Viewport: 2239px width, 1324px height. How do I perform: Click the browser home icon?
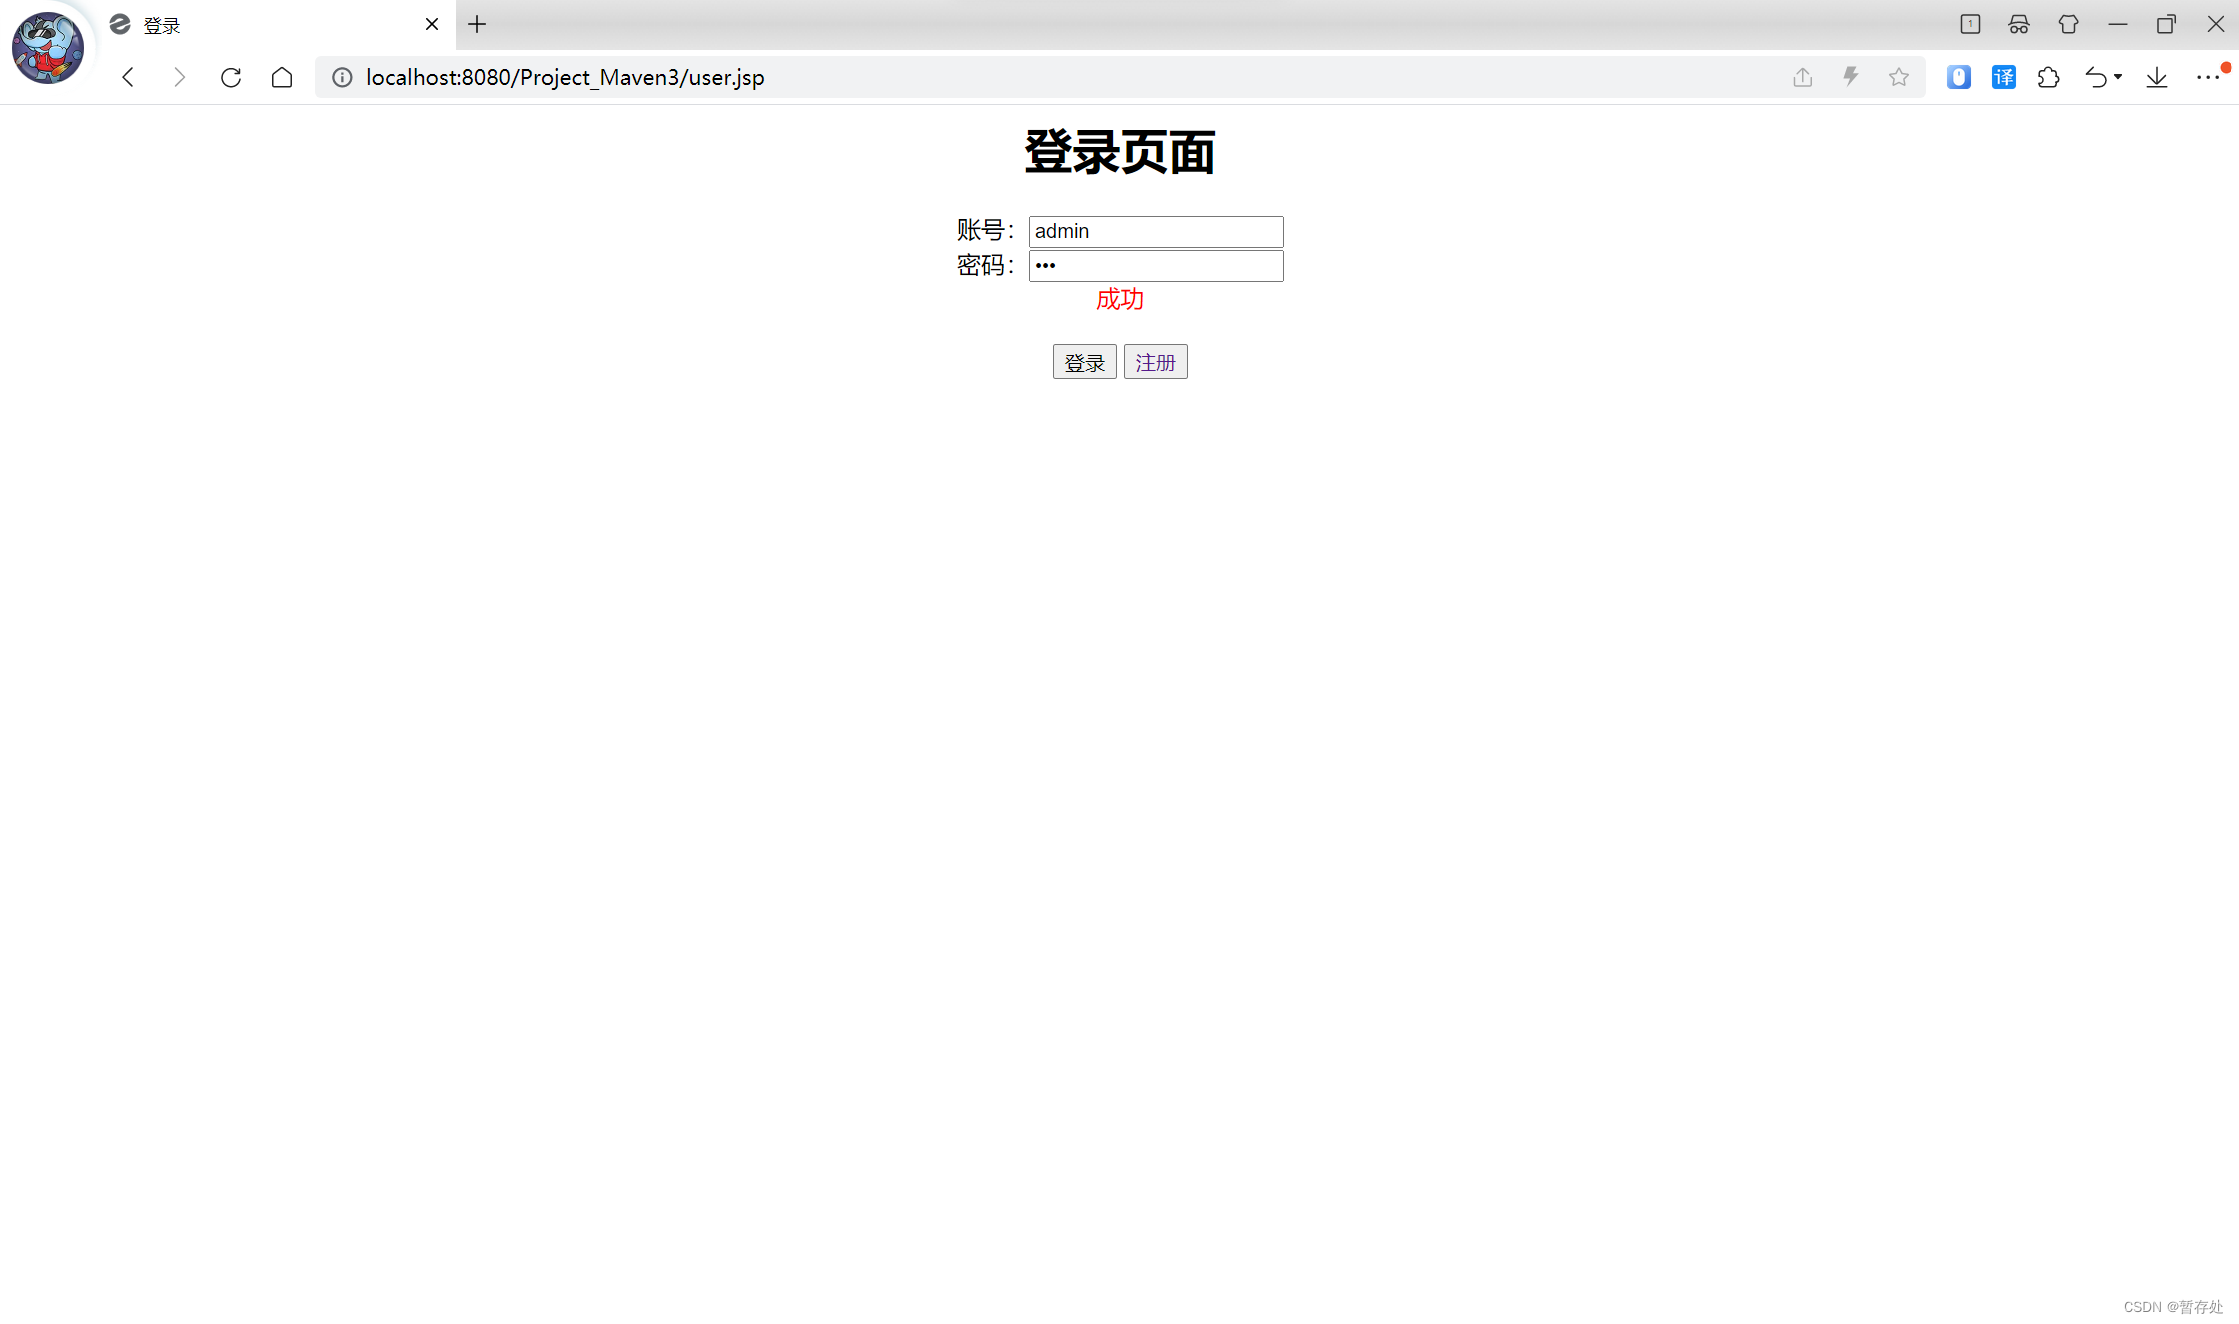[x=280, y=77]
